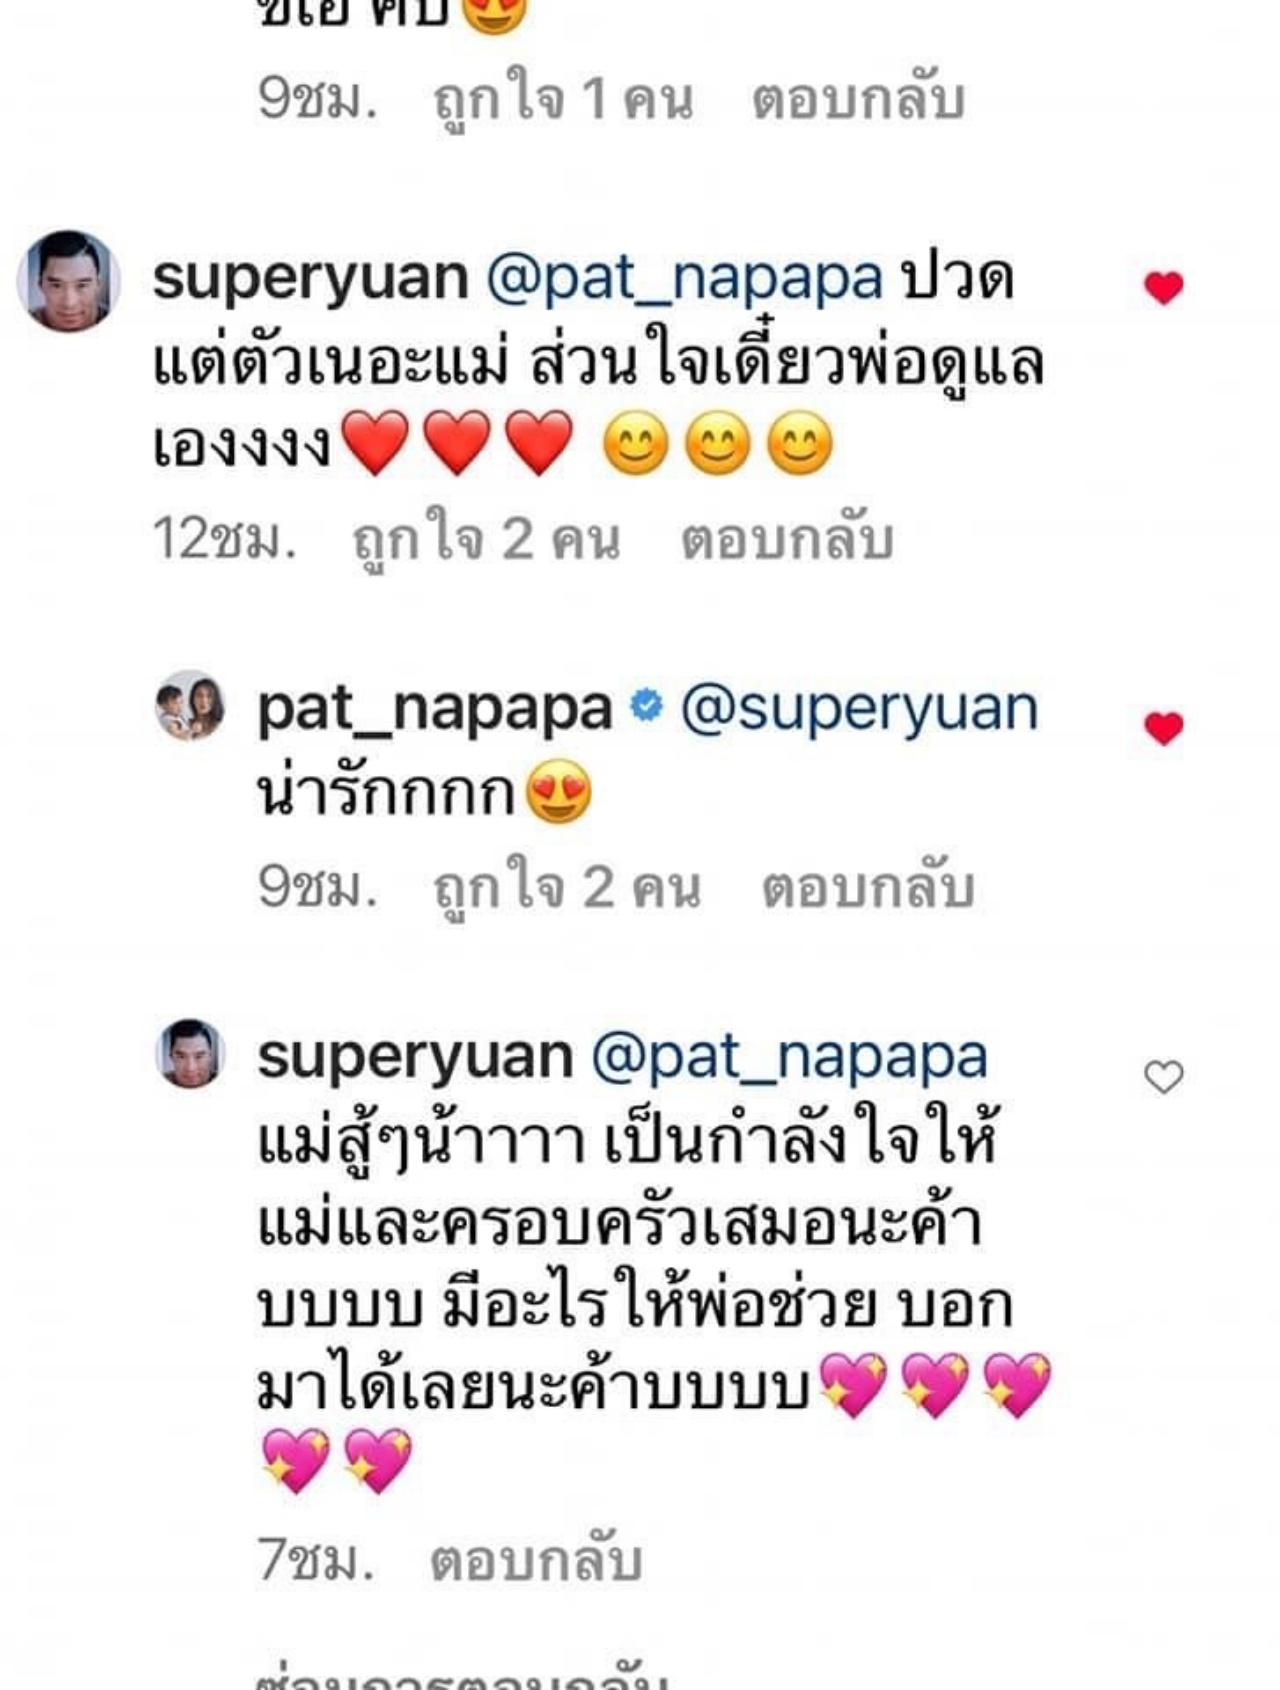
Task: View 2 likes on pat_napapa's reply
Action: coord(567,888)
